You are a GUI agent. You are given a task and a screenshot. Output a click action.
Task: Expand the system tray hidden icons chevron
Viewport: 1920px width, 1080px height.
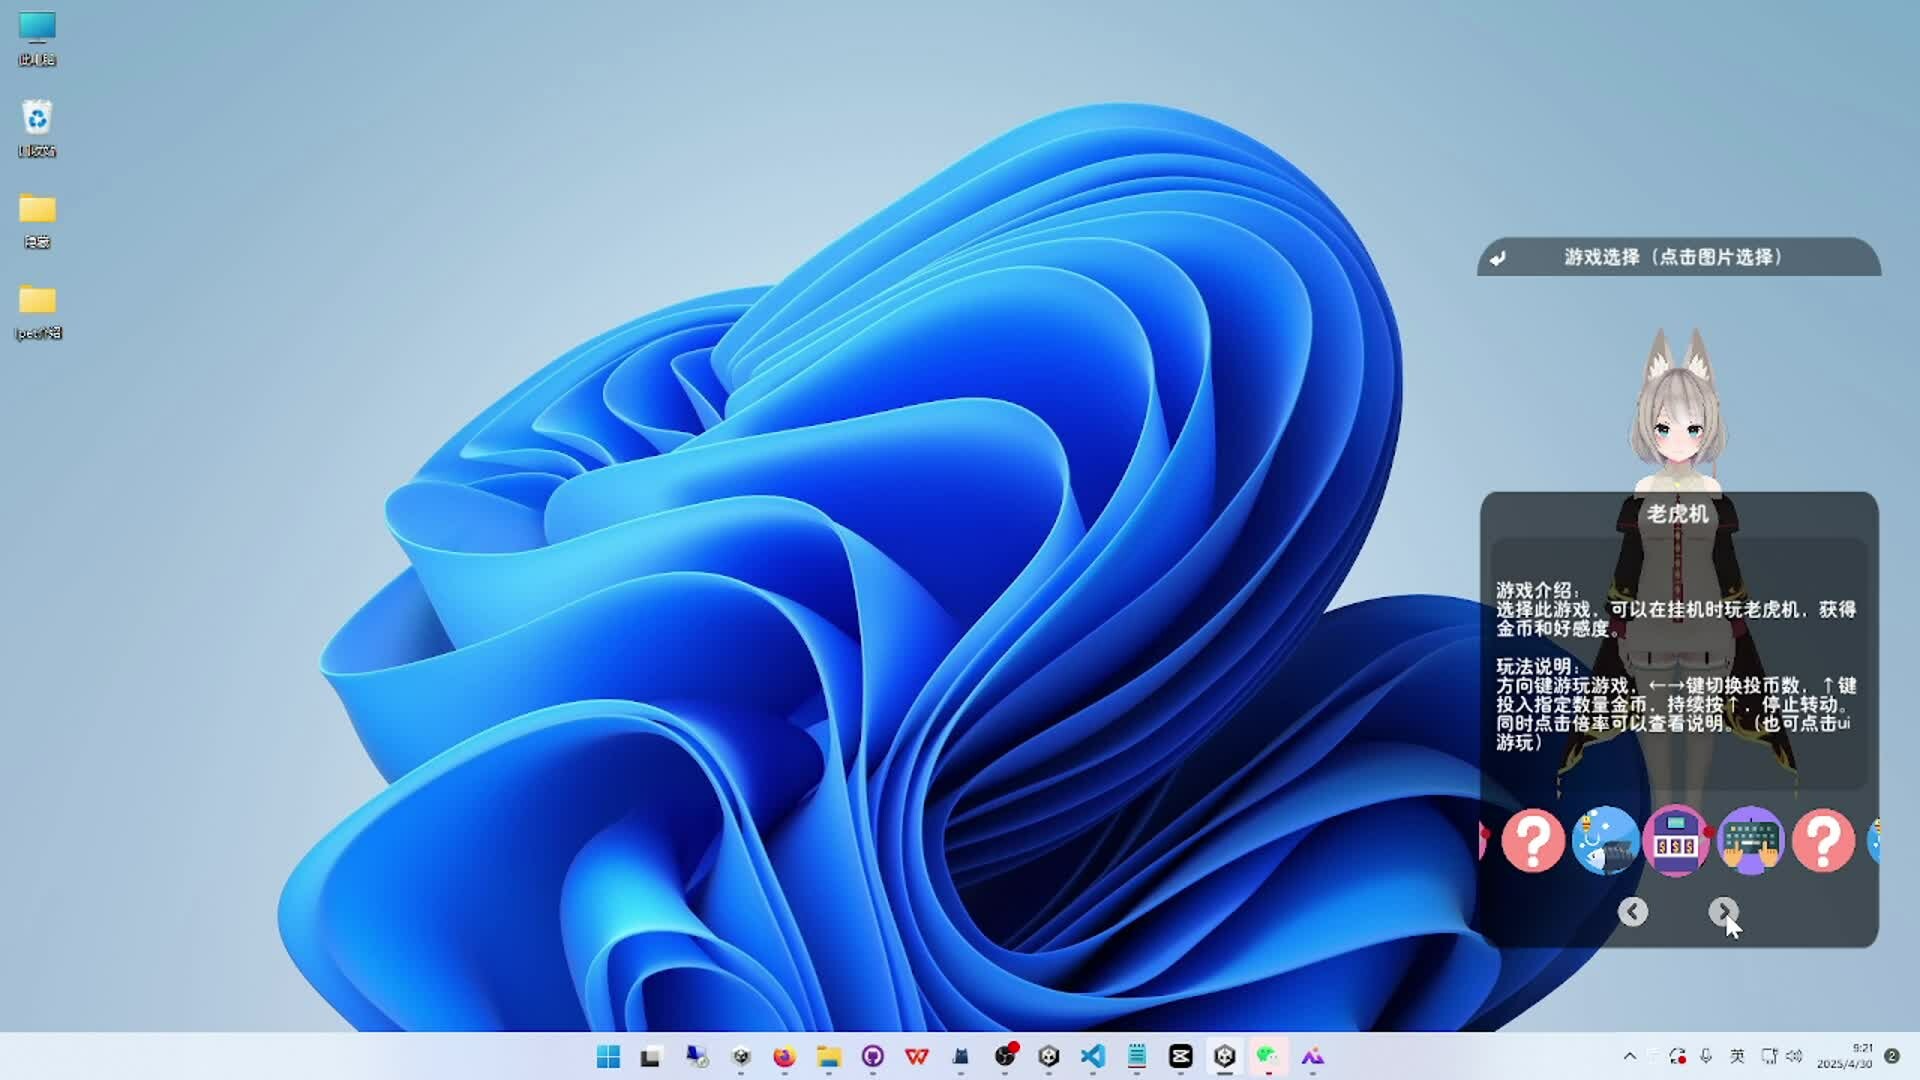click(x=1629, y=1056)
